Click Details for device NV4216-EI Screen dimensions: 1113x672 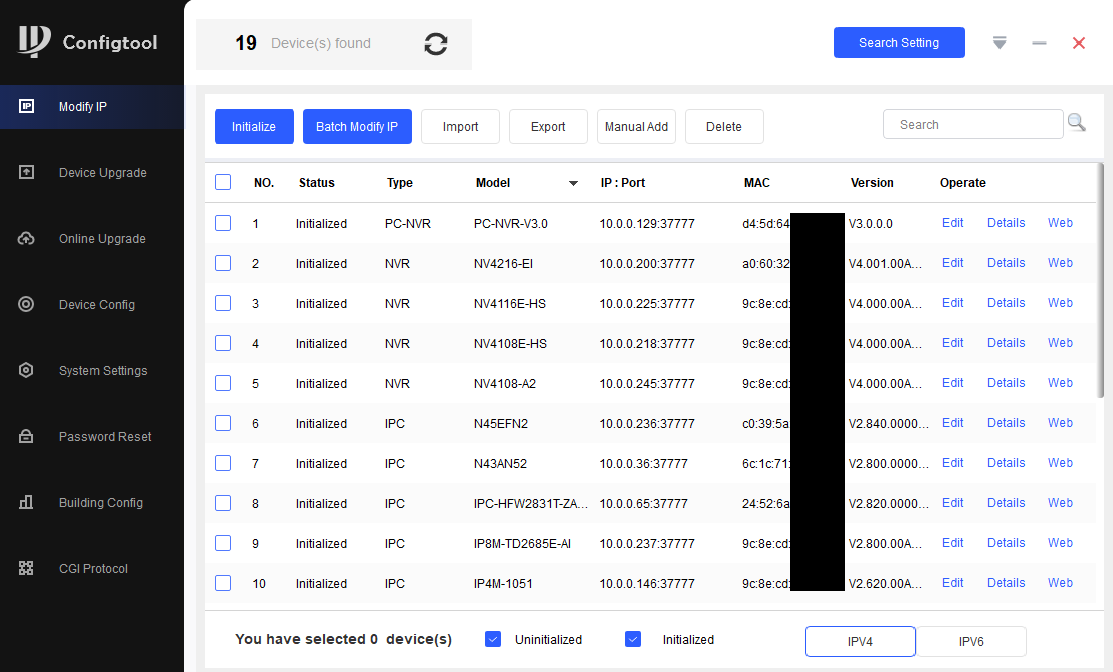point(1006,263)
